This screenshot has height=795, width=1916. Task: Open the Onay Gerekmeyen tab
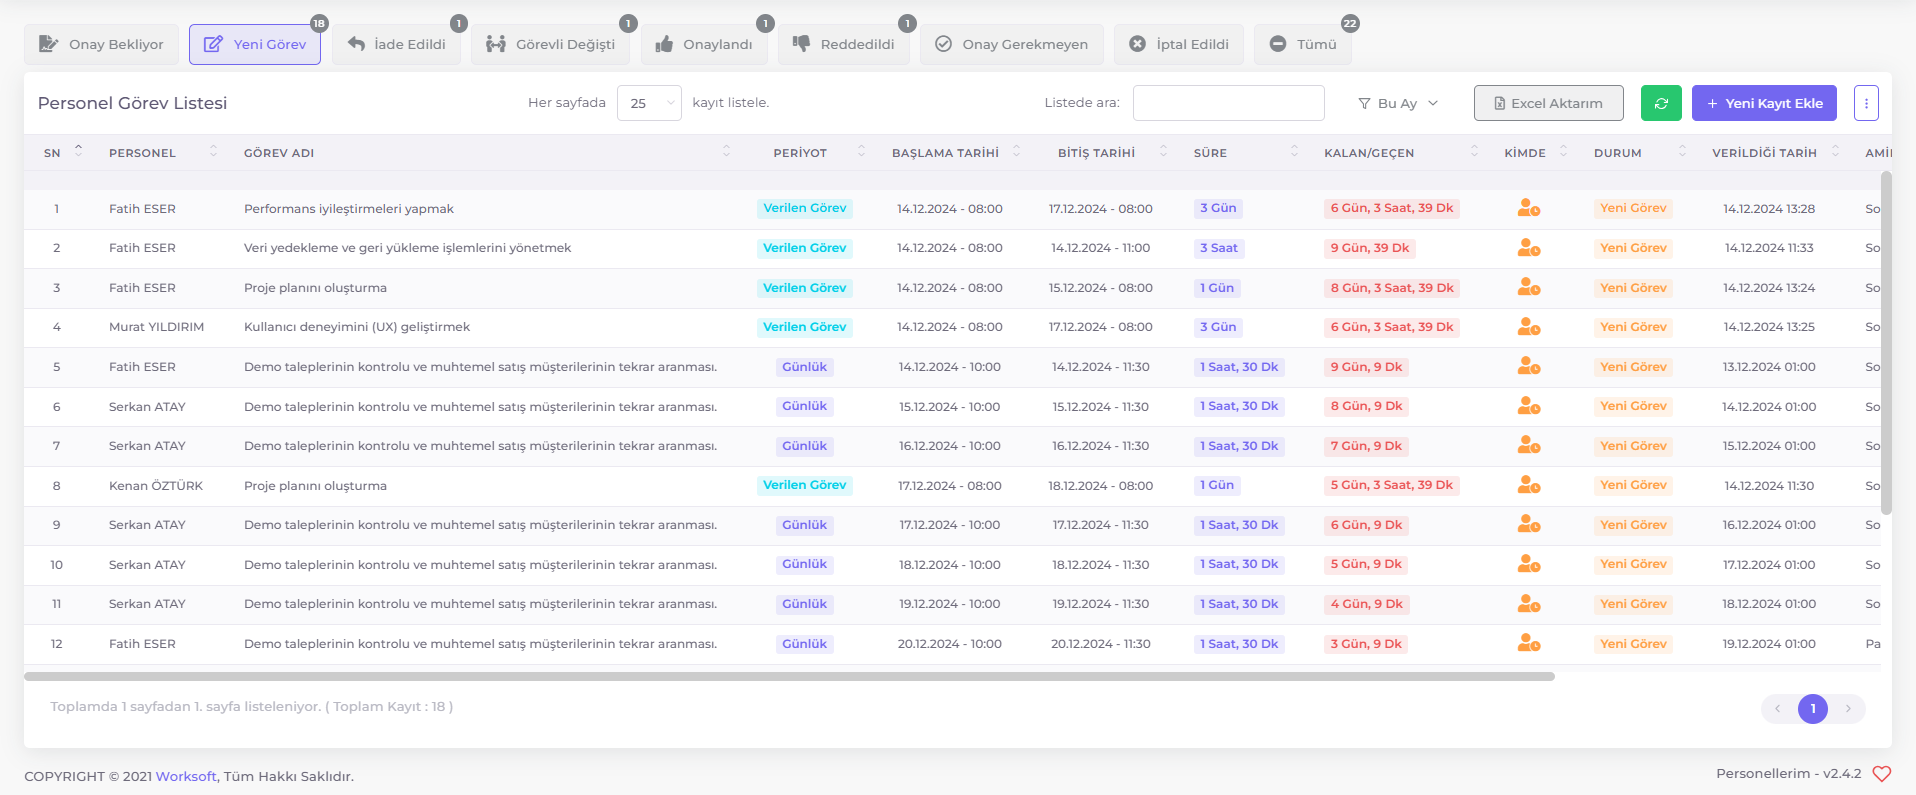tap(1012, 44)
